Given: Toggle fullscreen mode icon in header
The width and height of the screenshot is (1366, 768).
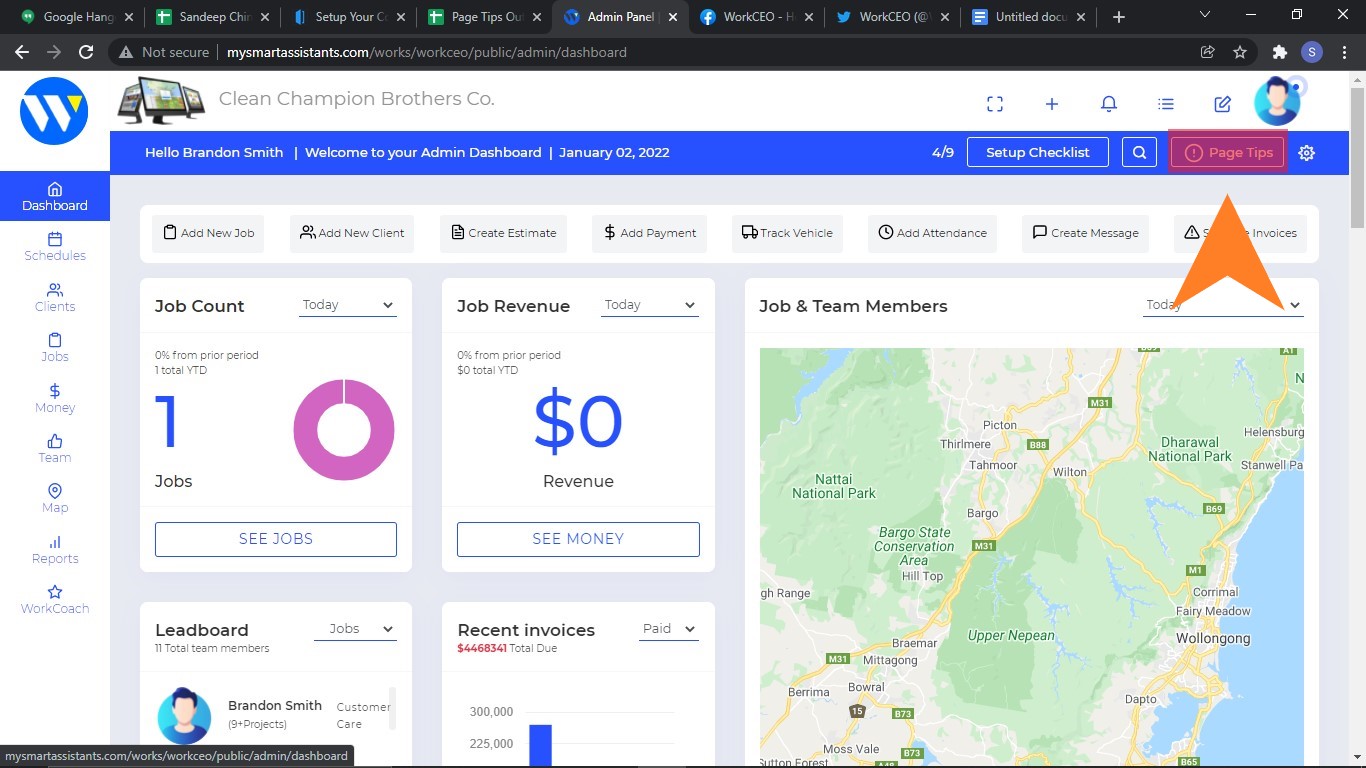Looking at the screenshot, I should tap(995, 104).
